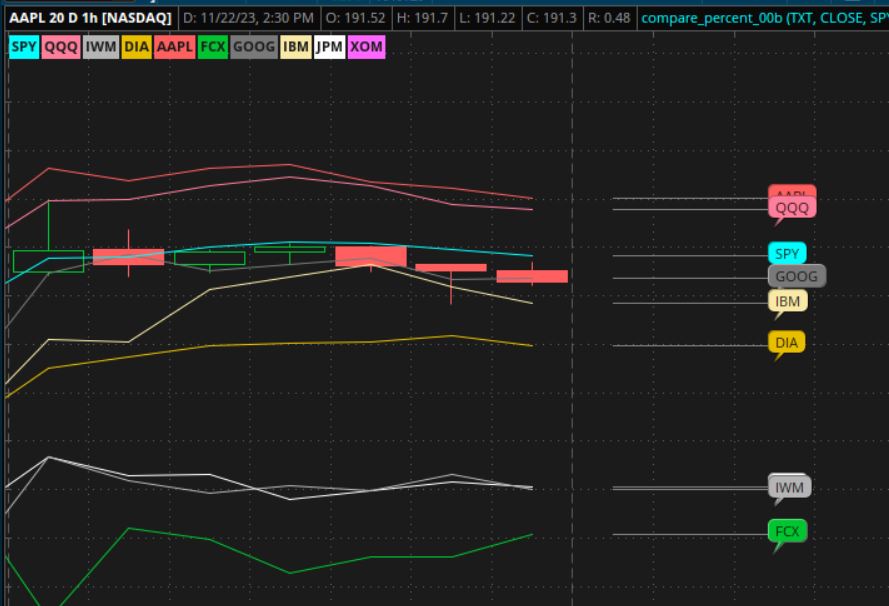Click the GOOG label in the legend
889x606 pixels.
tap(254, 46)
